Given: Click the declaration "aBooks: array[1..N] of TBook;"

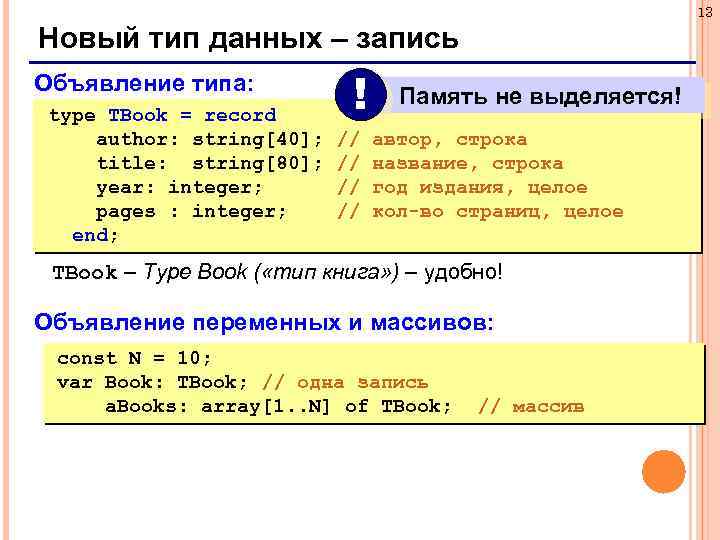Looking at the screenshot, I should [x=278, y=406].
